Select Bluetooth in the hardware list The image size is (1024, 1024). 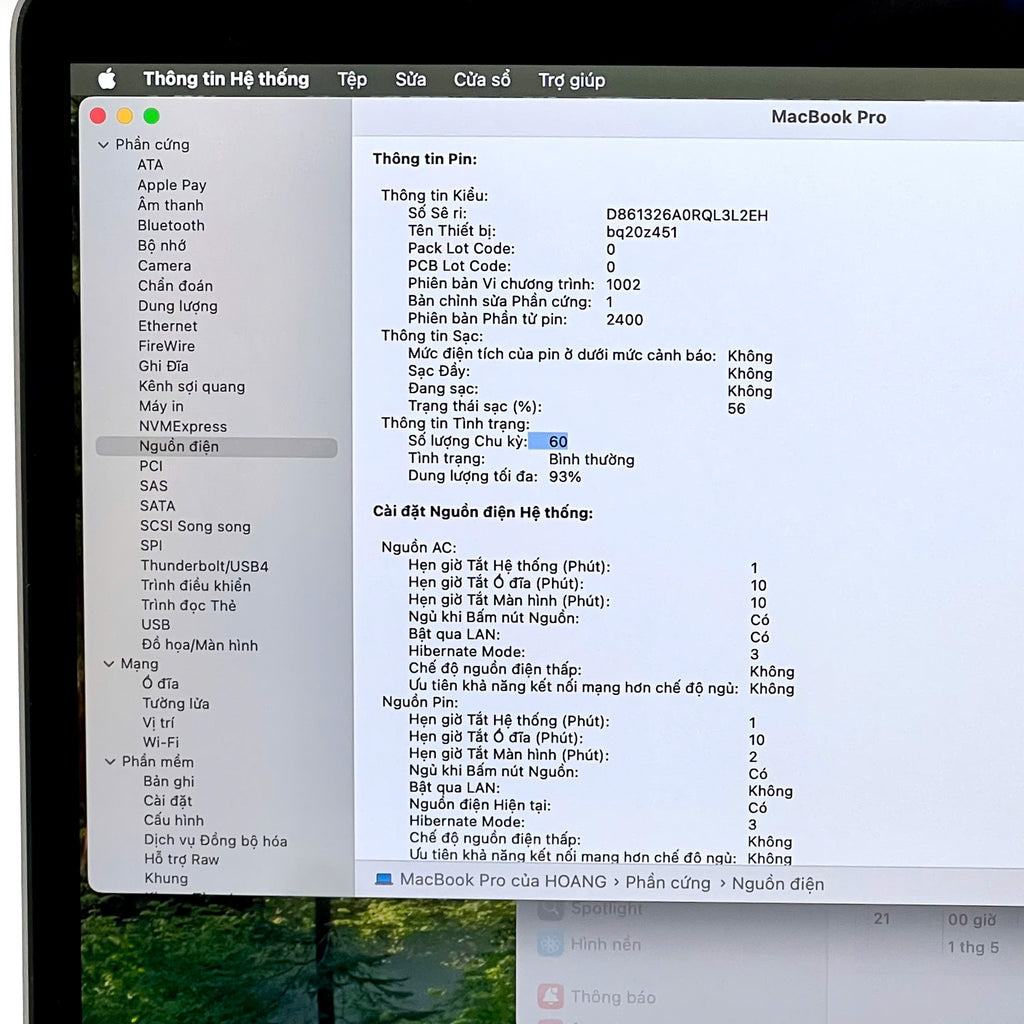171,225
